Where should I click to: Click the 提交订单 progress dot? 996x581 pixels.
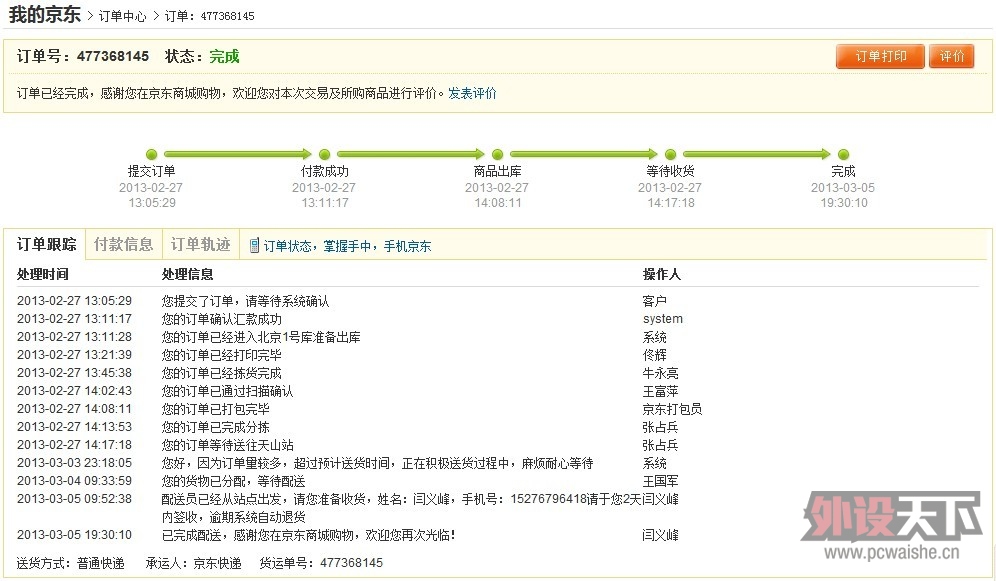click(x=151, y=154)
